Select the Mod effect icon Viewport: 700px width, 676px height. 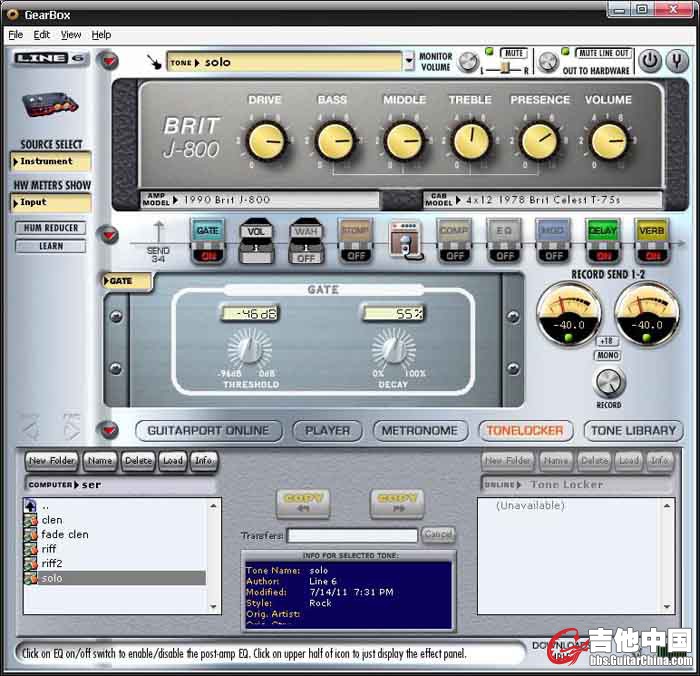(553, 231)
